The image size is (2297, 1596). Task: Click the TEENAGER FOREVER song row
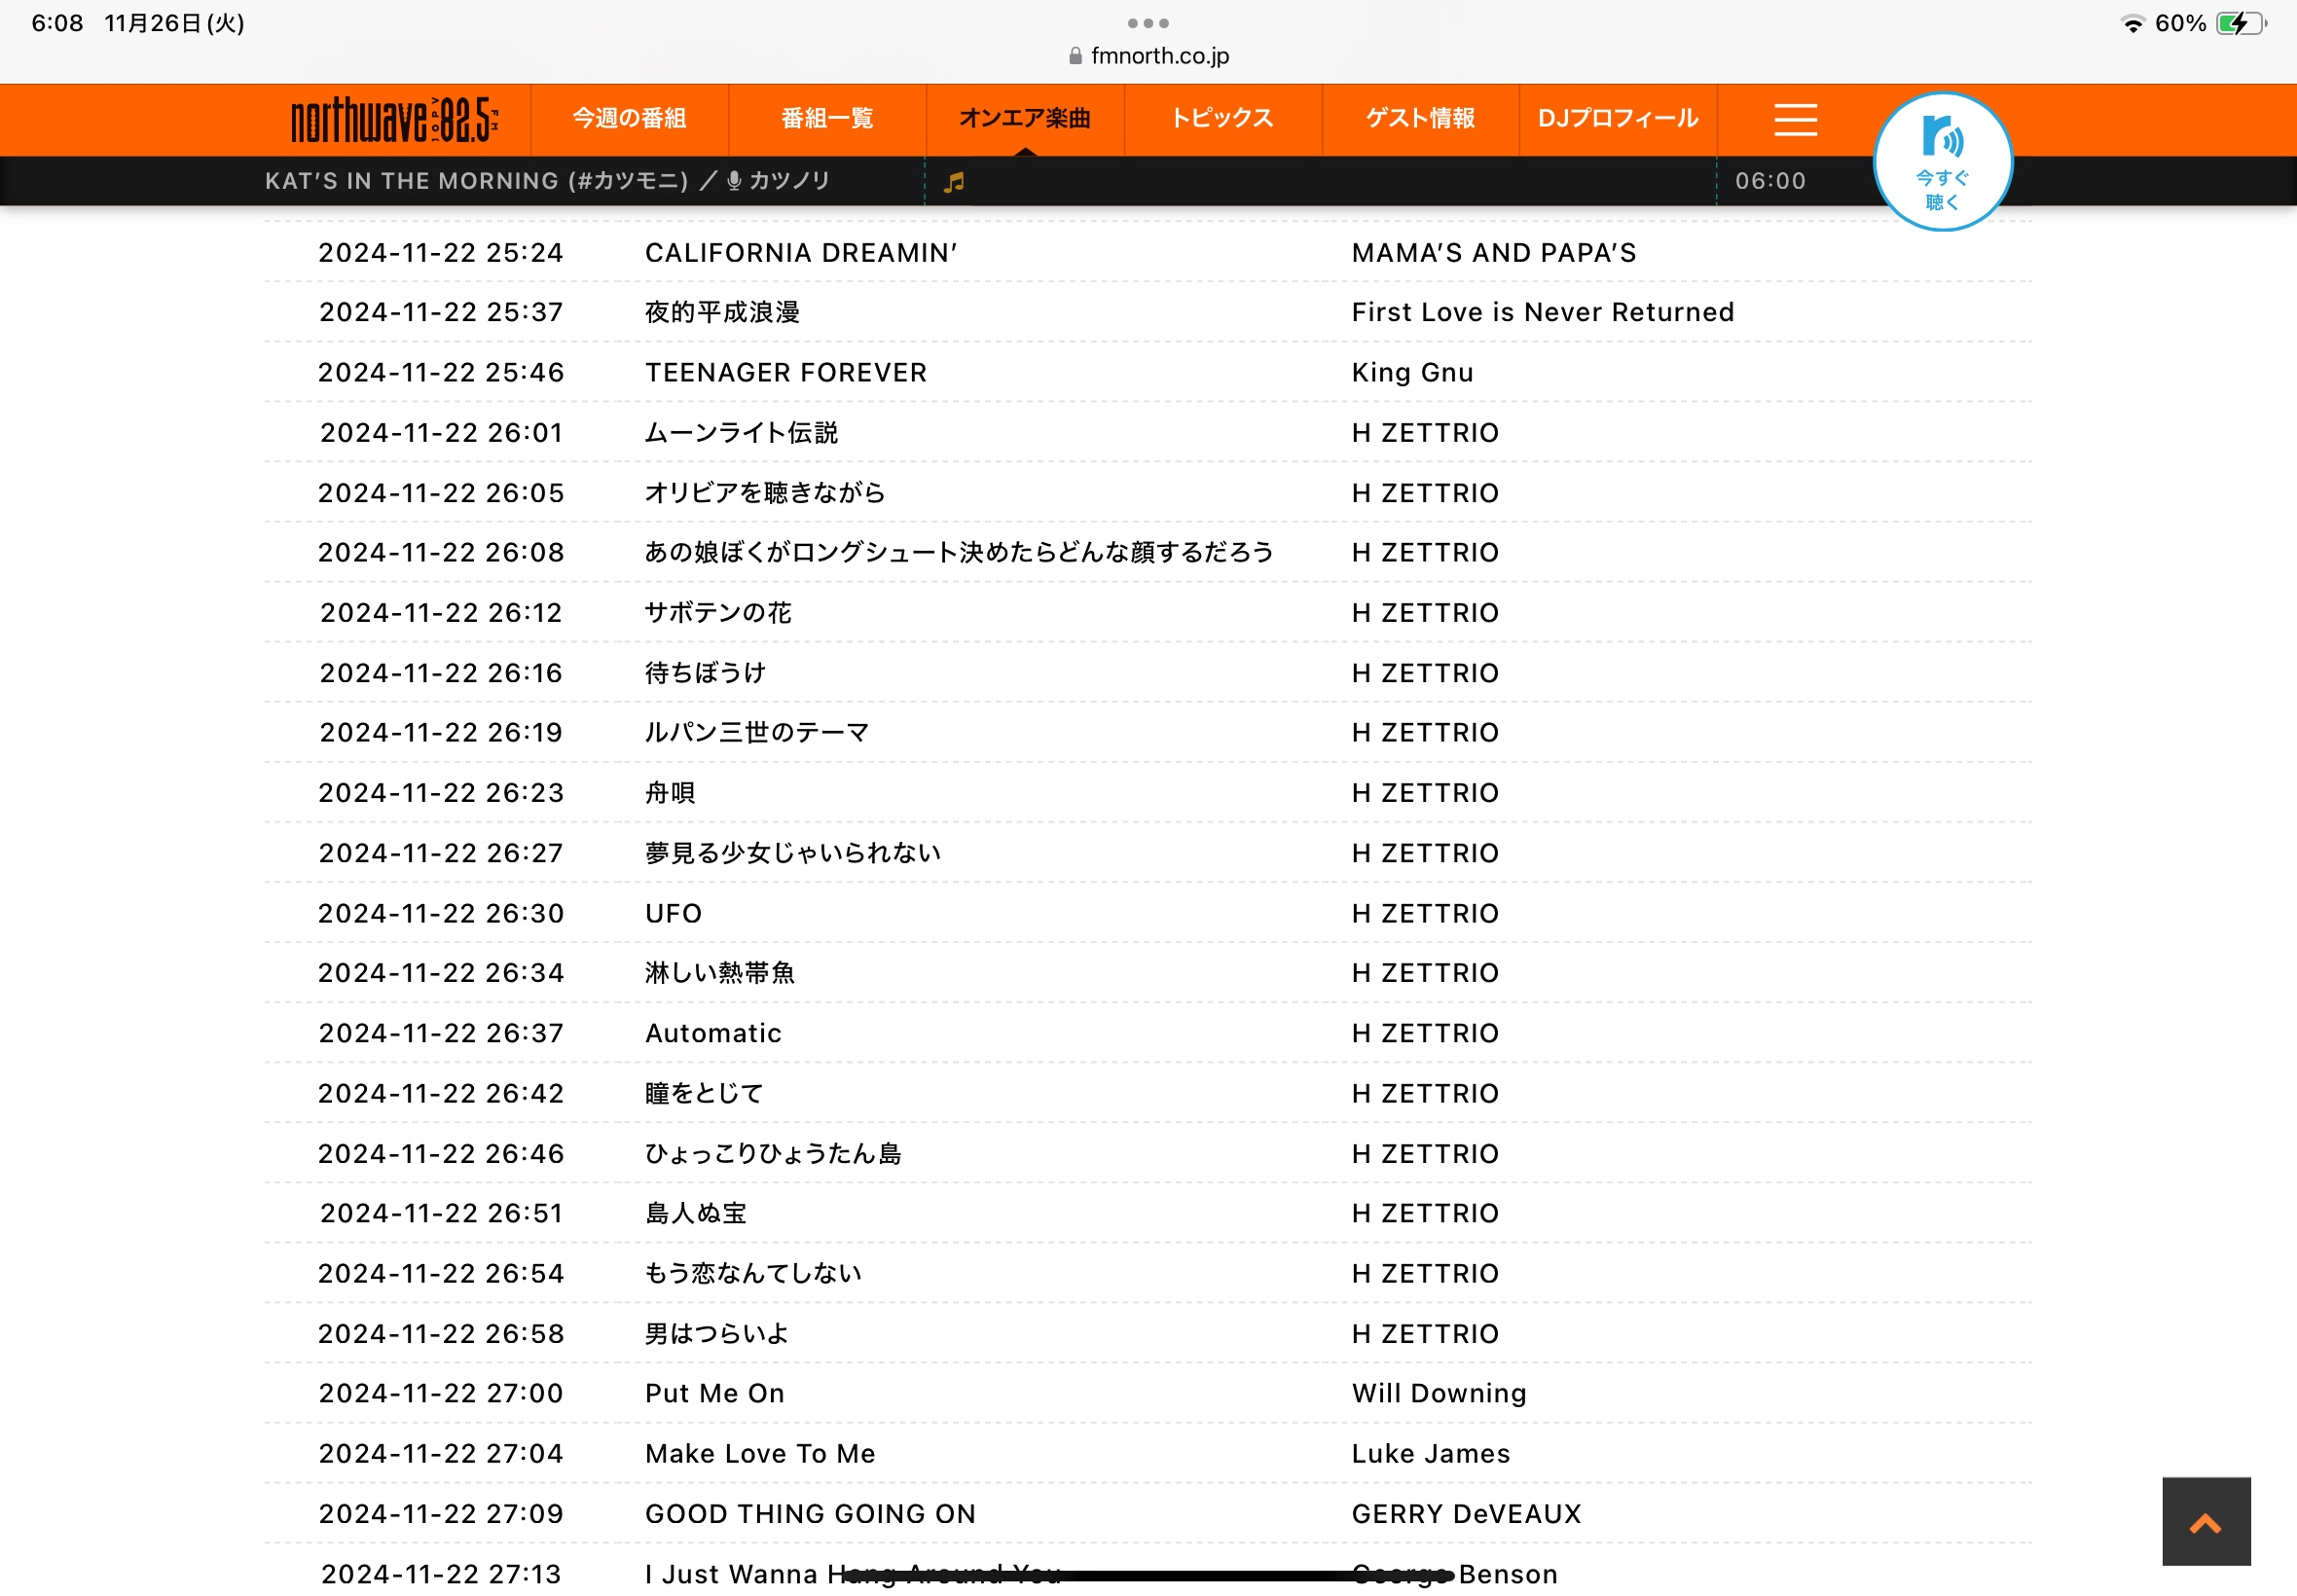point(785,372)
